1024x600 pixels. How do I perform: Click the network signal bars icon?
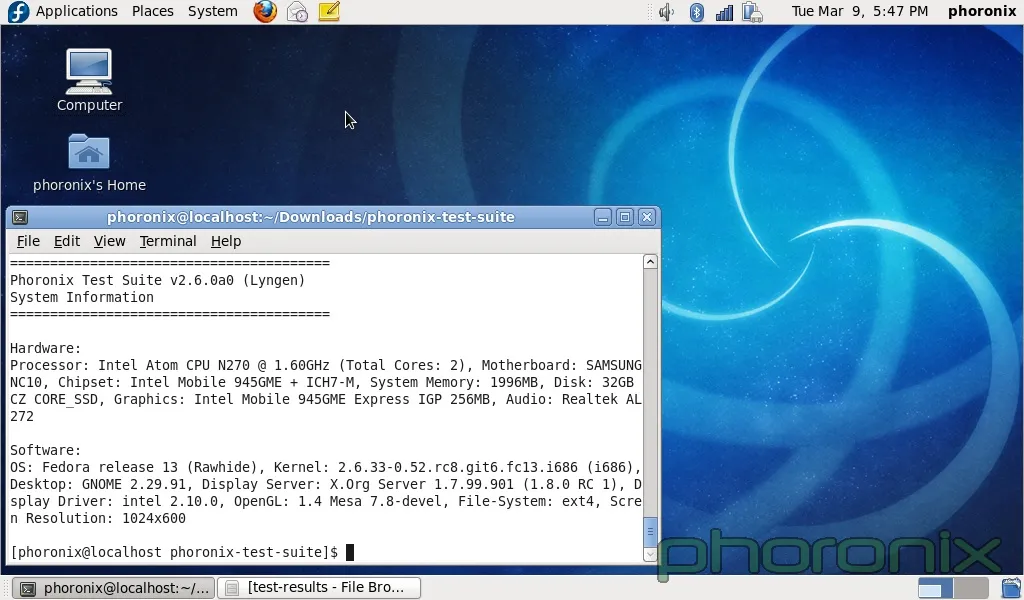click(724, 12)
